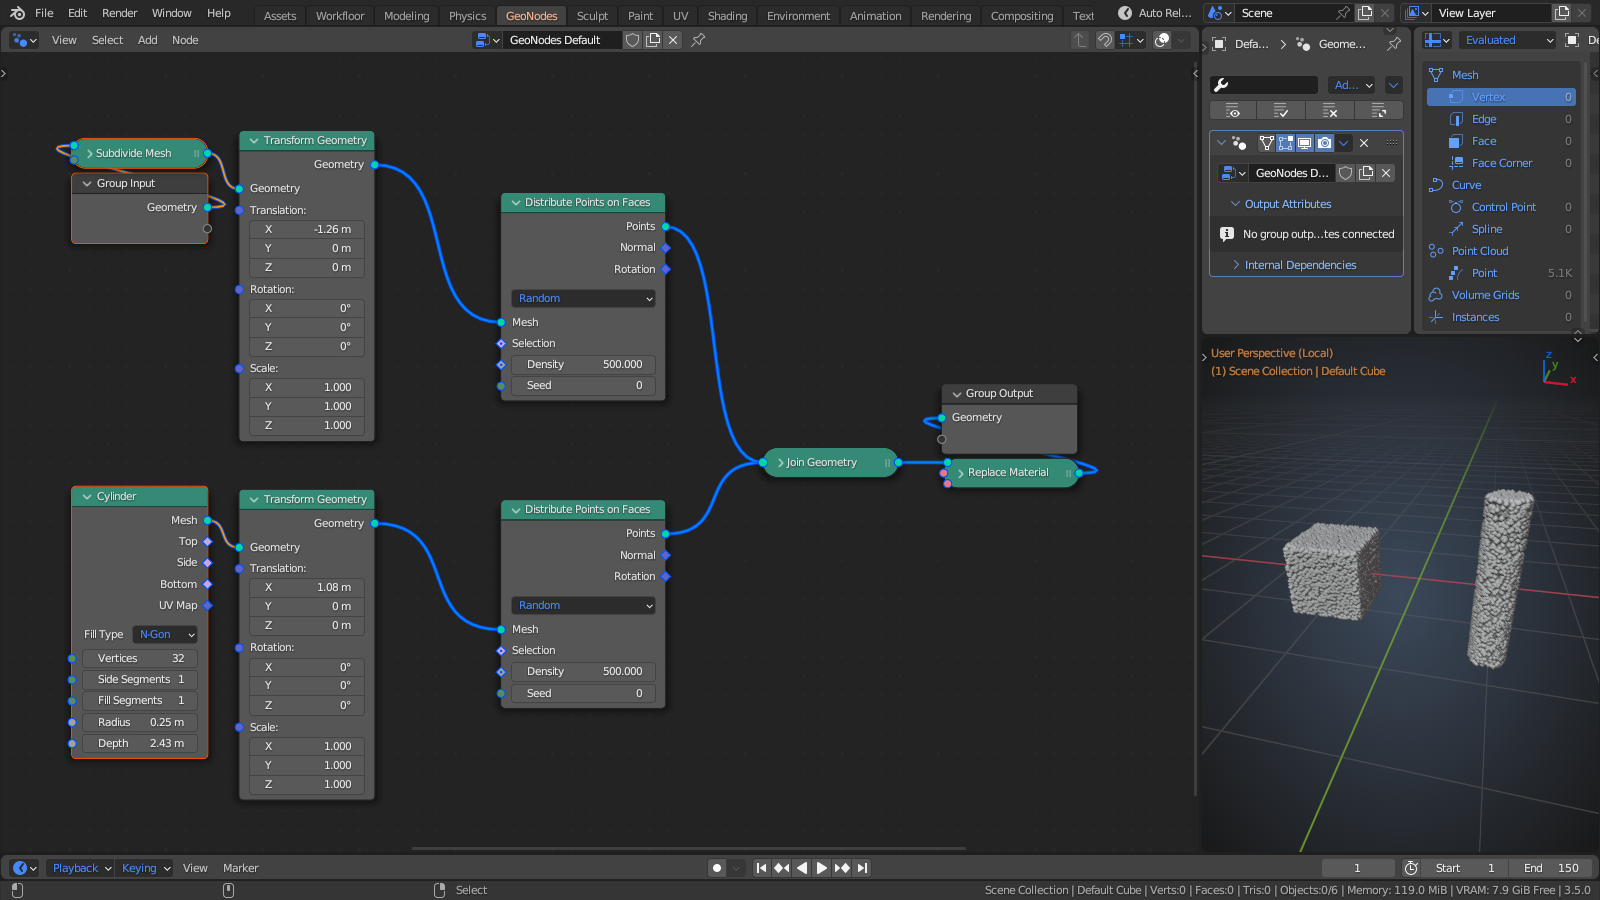Screen dimensions: 1600x900
Task: Click the go to parent node tree arrow
Action: pyautogui.click(x=1079, y=40)
